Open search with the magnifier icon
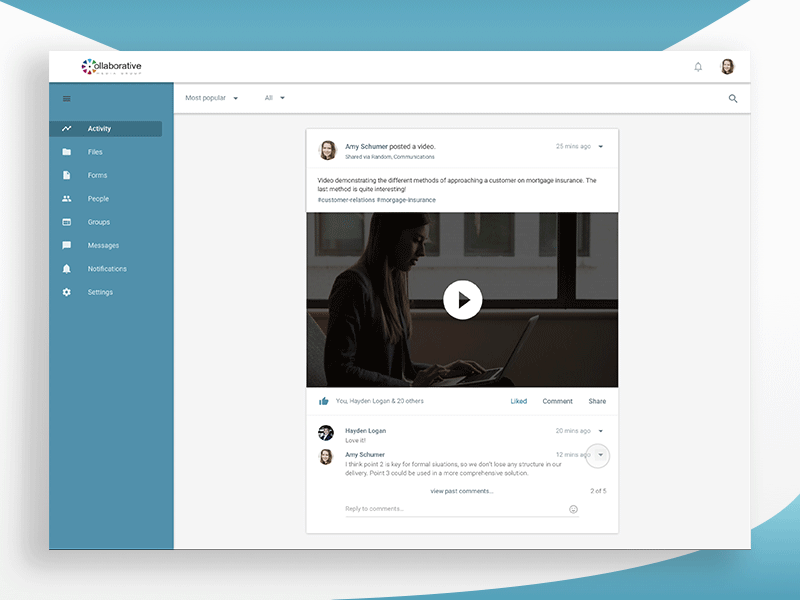 point(733,98)
